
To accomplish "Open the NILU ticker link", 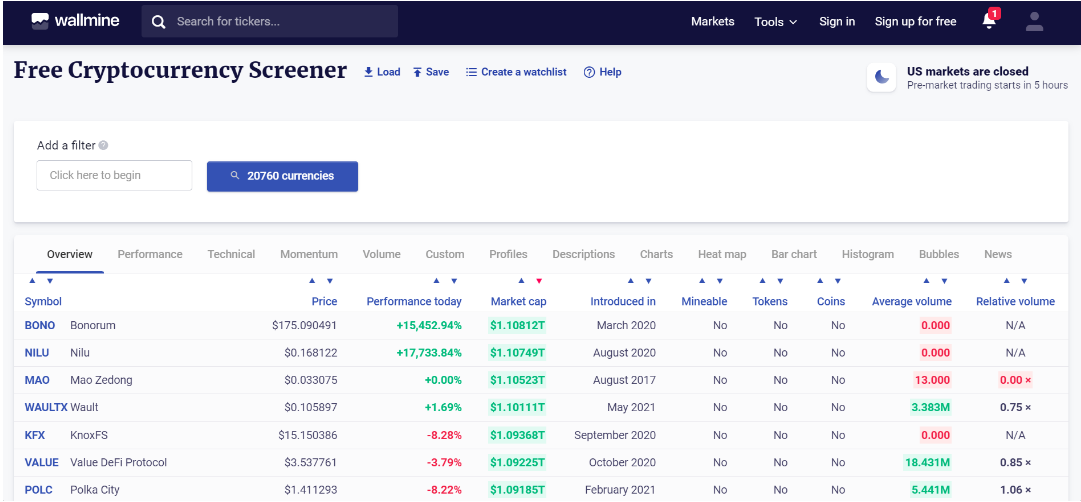I will pos(37,352).
